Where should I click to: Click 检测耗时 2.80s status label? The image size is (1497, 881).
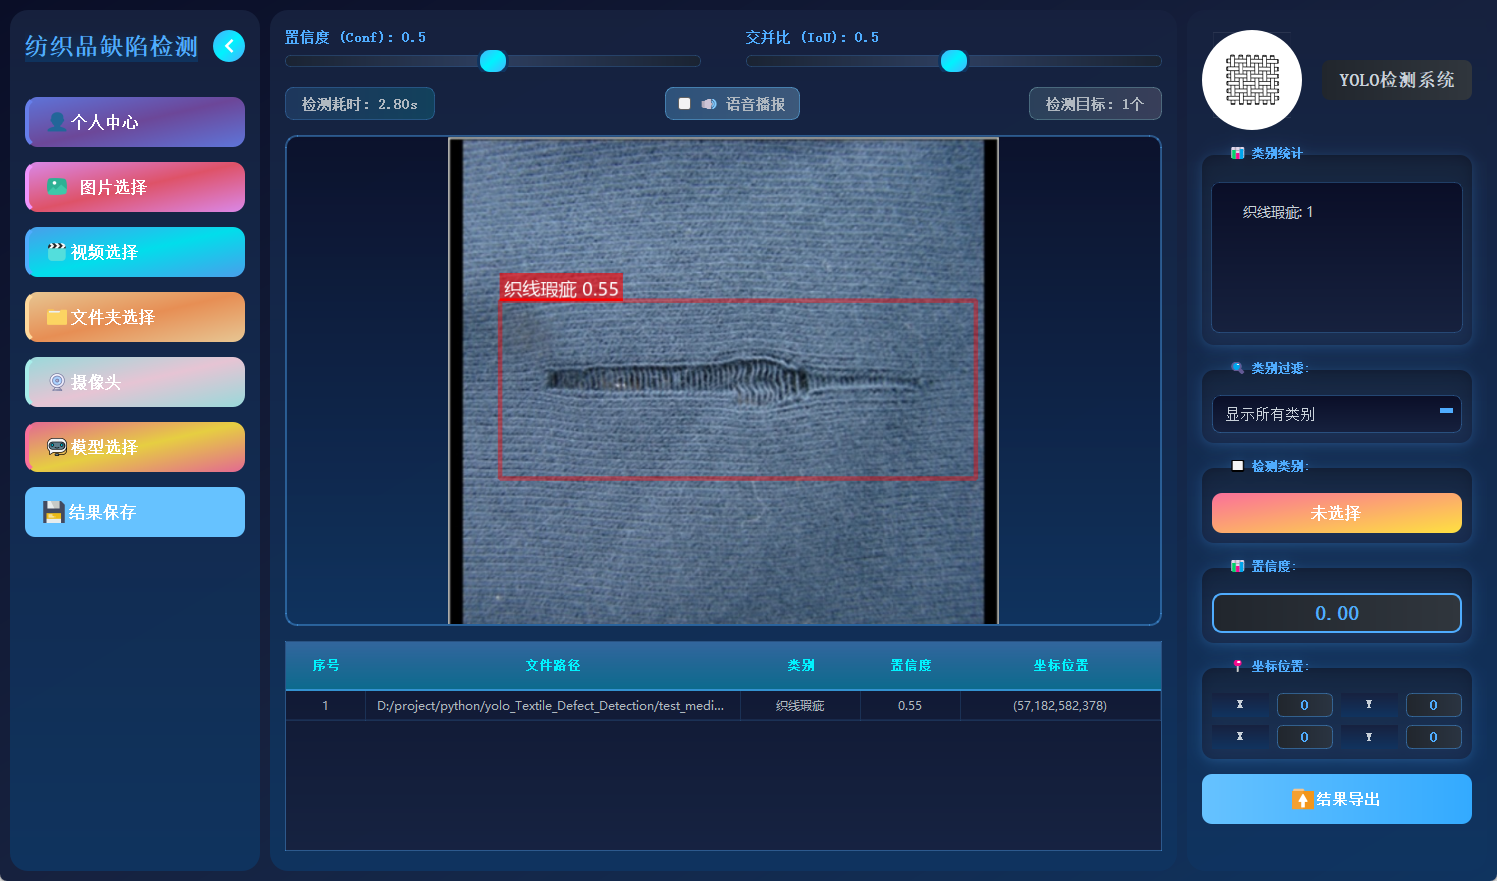tap(360, 104)
